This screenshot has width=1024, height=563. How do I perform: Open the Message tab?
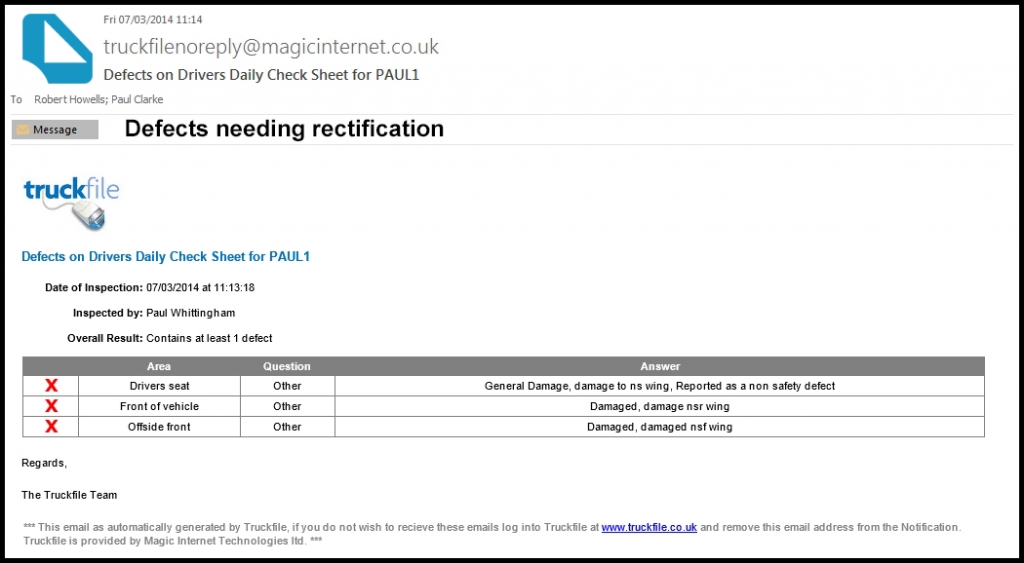point(55,129)
